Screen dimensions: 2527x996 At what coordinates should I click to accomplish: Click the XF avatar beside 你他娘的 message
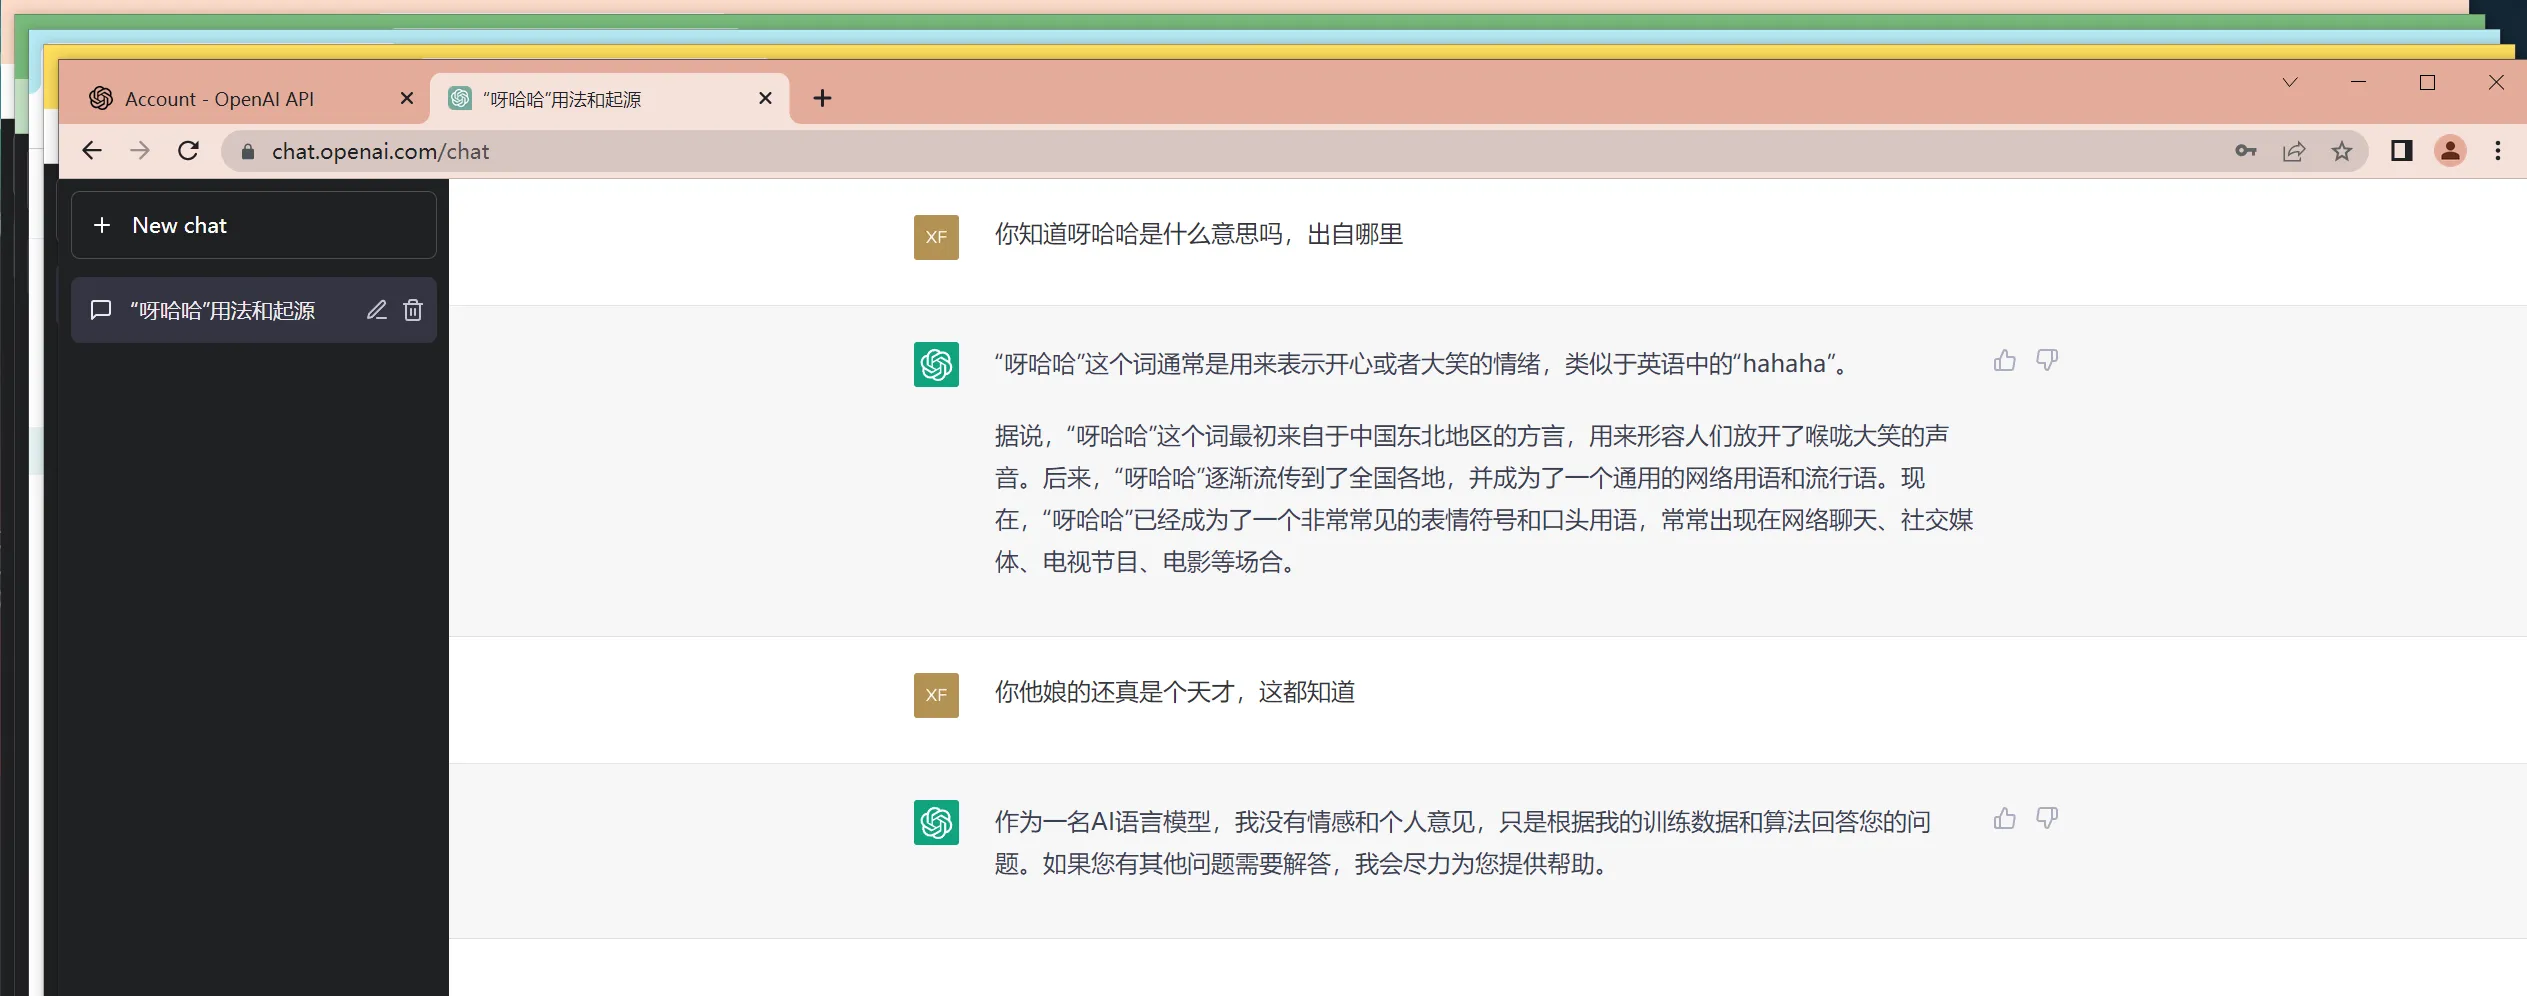pyautogui.click(x=936, y=695)
